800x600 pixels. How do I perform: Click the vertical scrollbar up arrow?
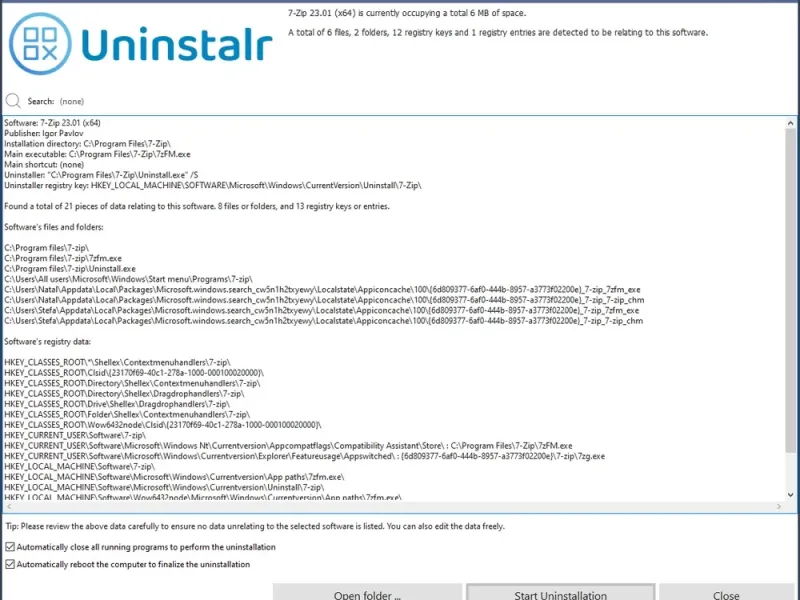(790, 123)
